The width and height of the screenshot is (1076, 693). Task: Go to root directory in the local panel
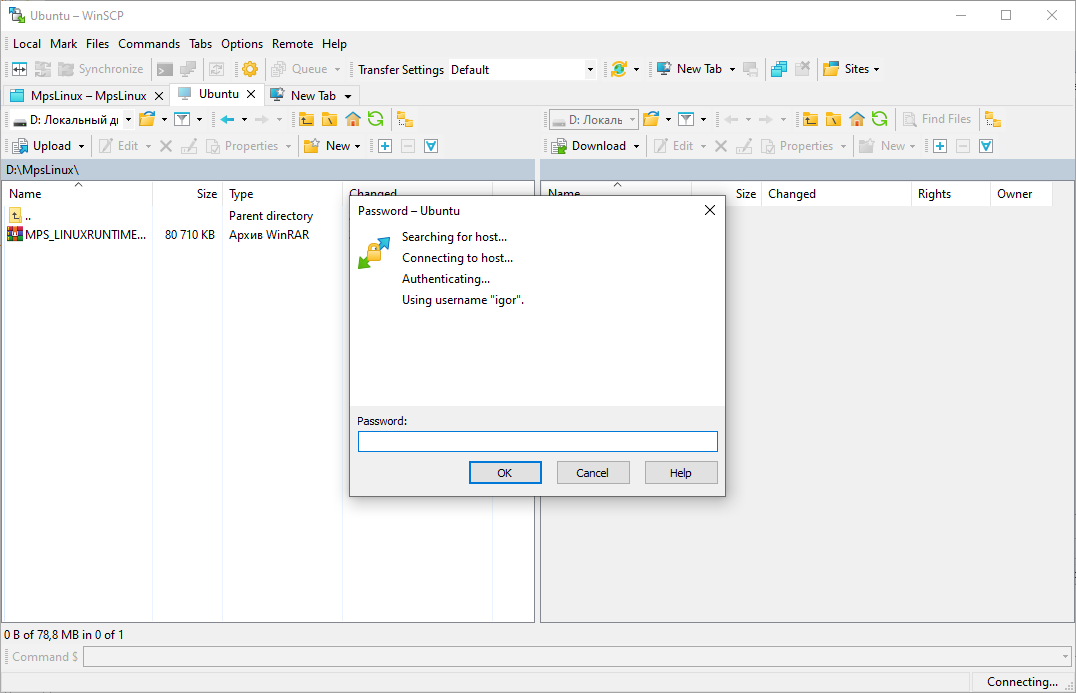click(x=329, y=119)
